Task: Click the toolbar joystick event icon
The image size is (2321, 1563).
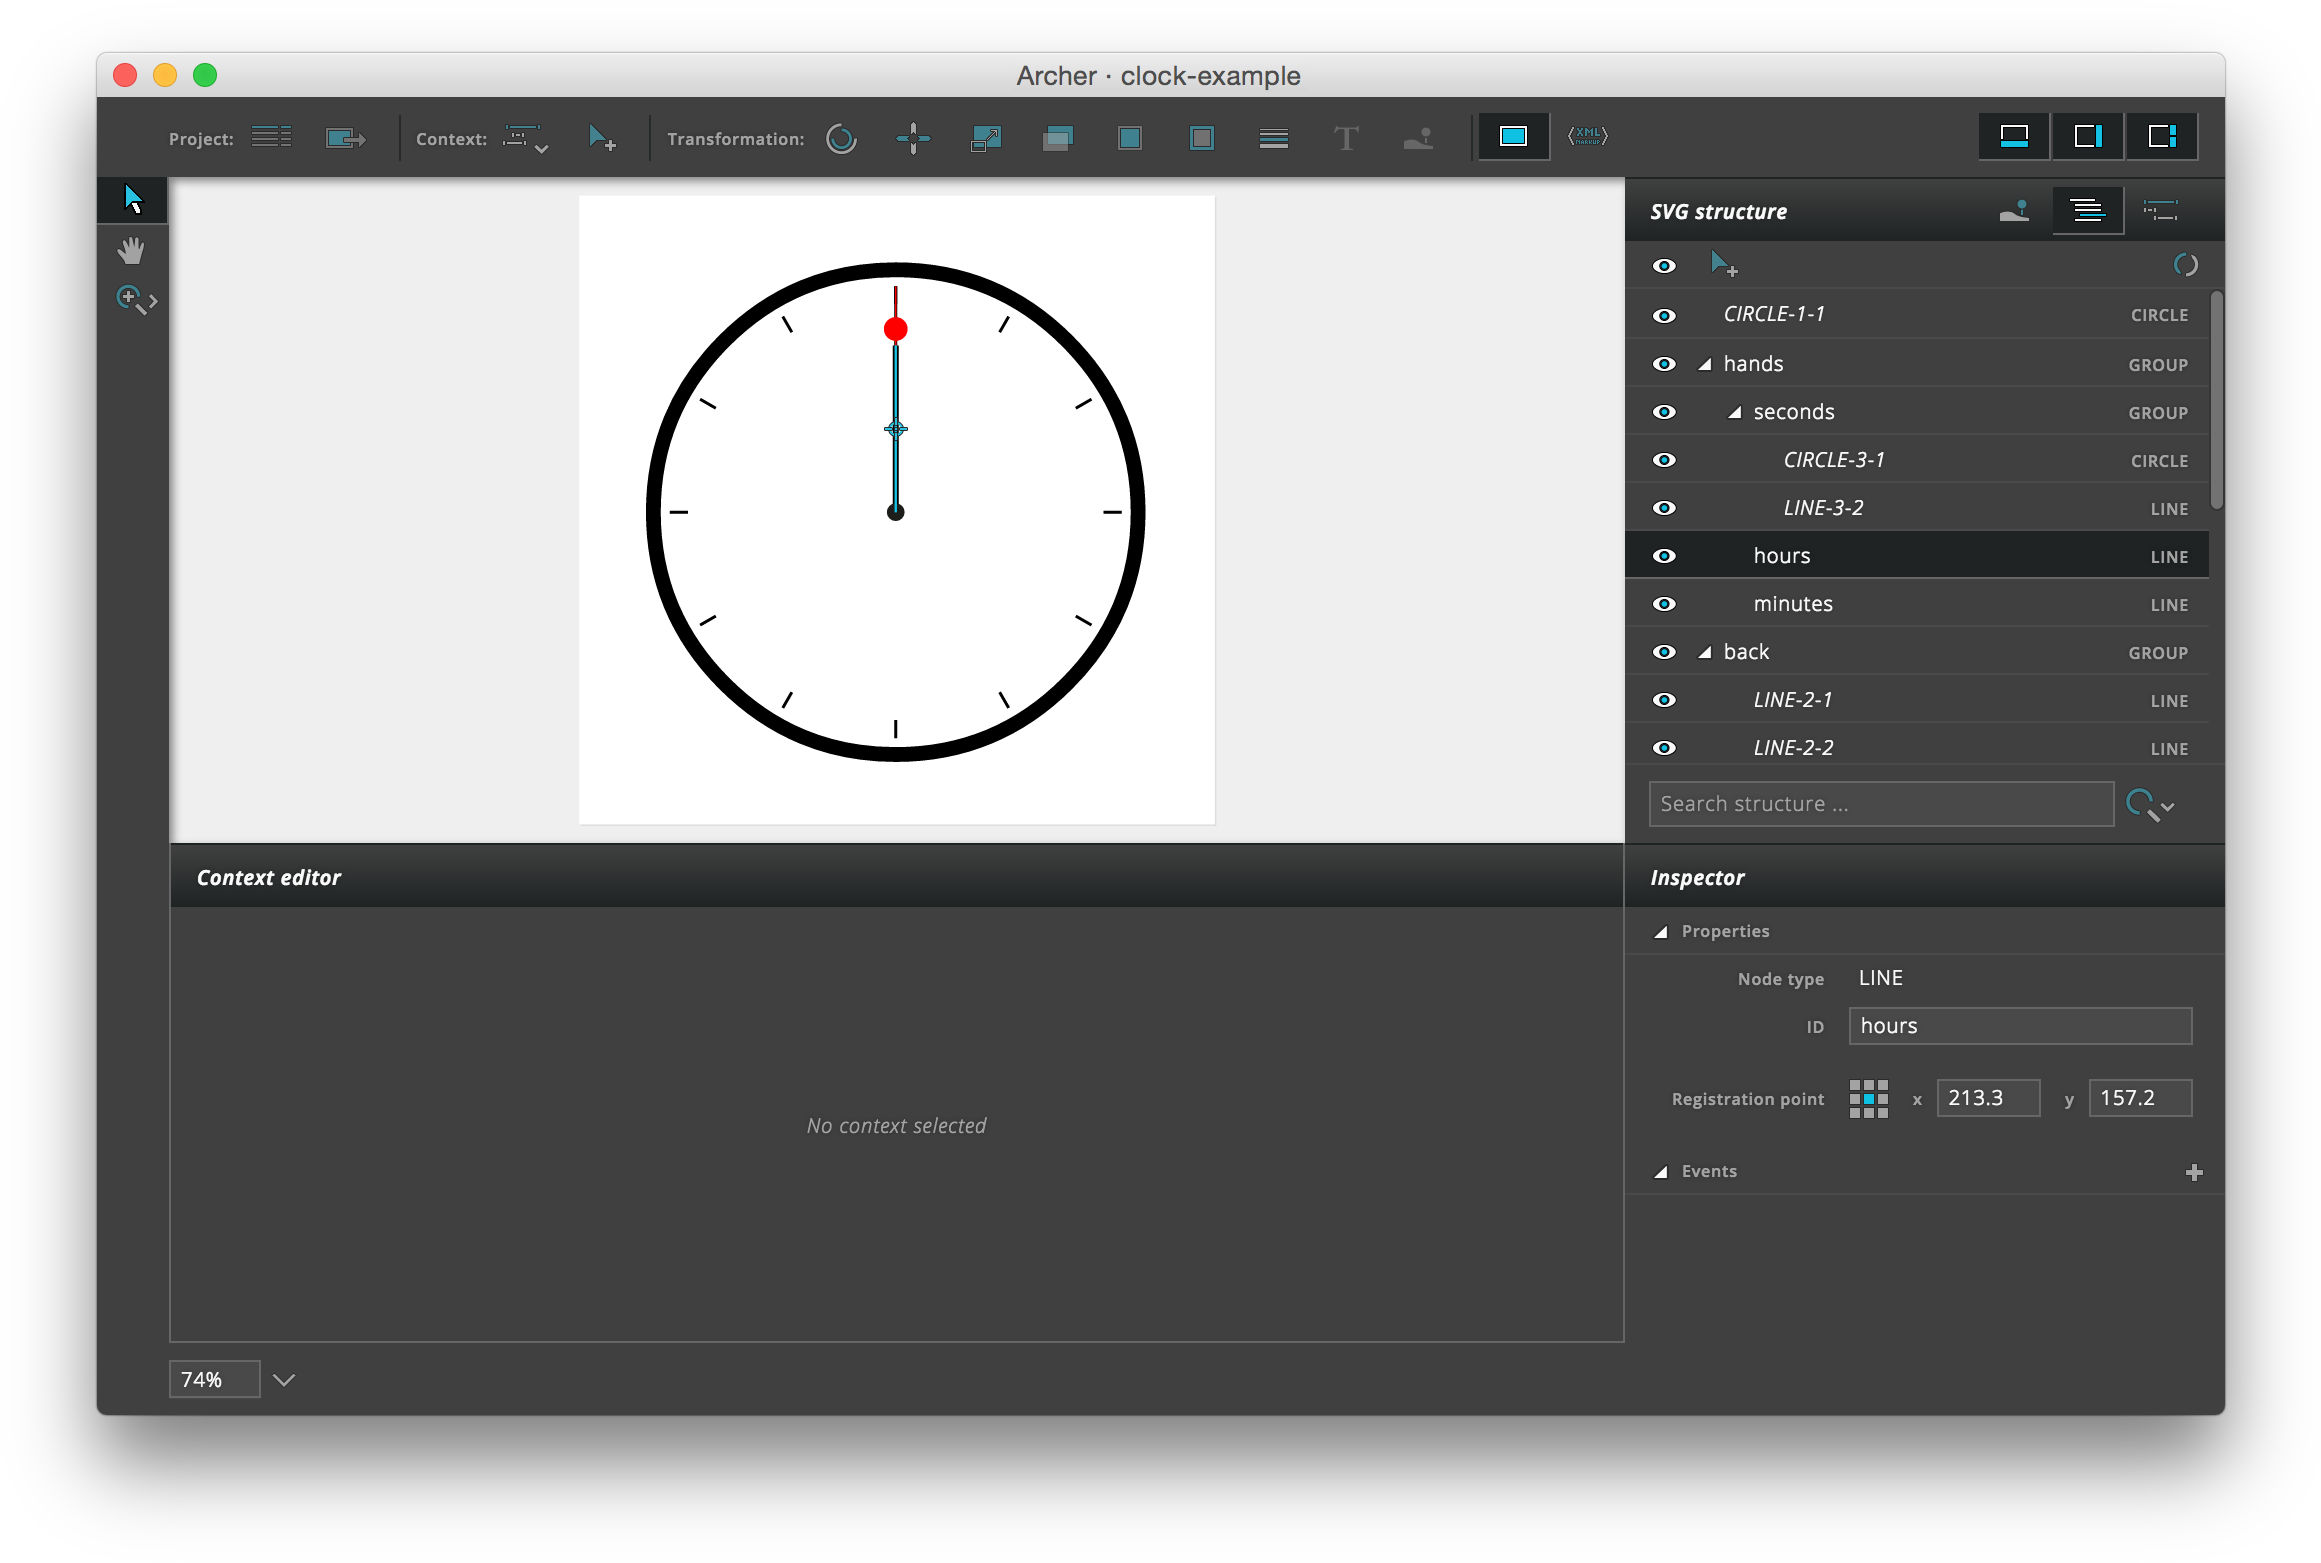Action: click(x=1418, y=138)
